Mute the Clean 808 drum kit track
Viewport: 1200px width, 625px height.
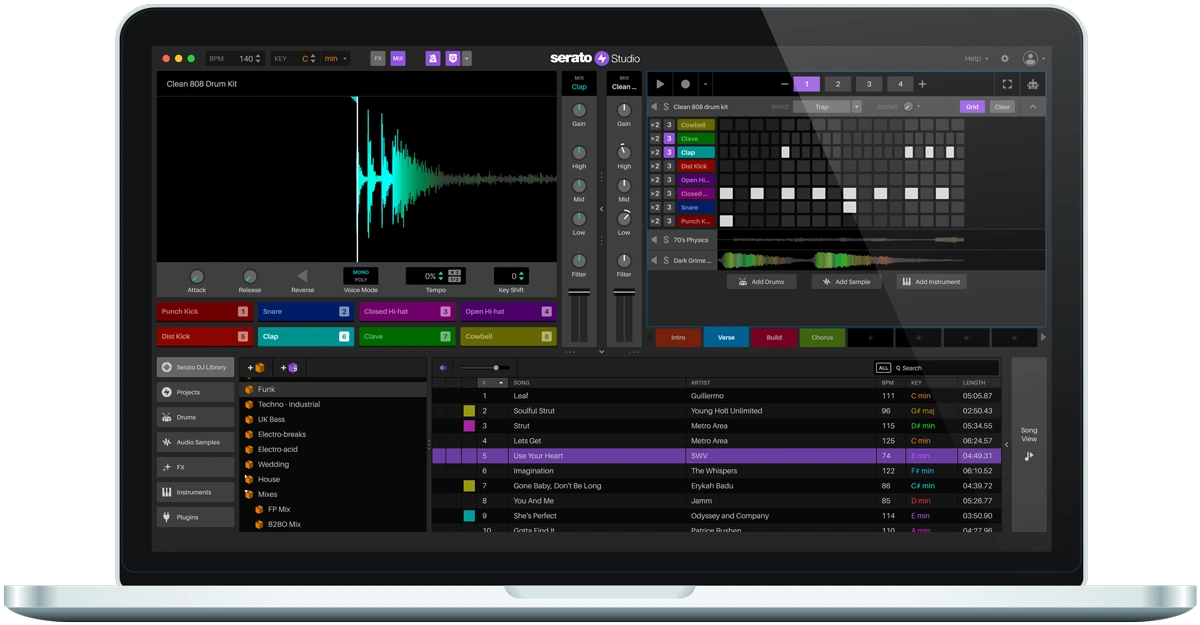(654, 106)
